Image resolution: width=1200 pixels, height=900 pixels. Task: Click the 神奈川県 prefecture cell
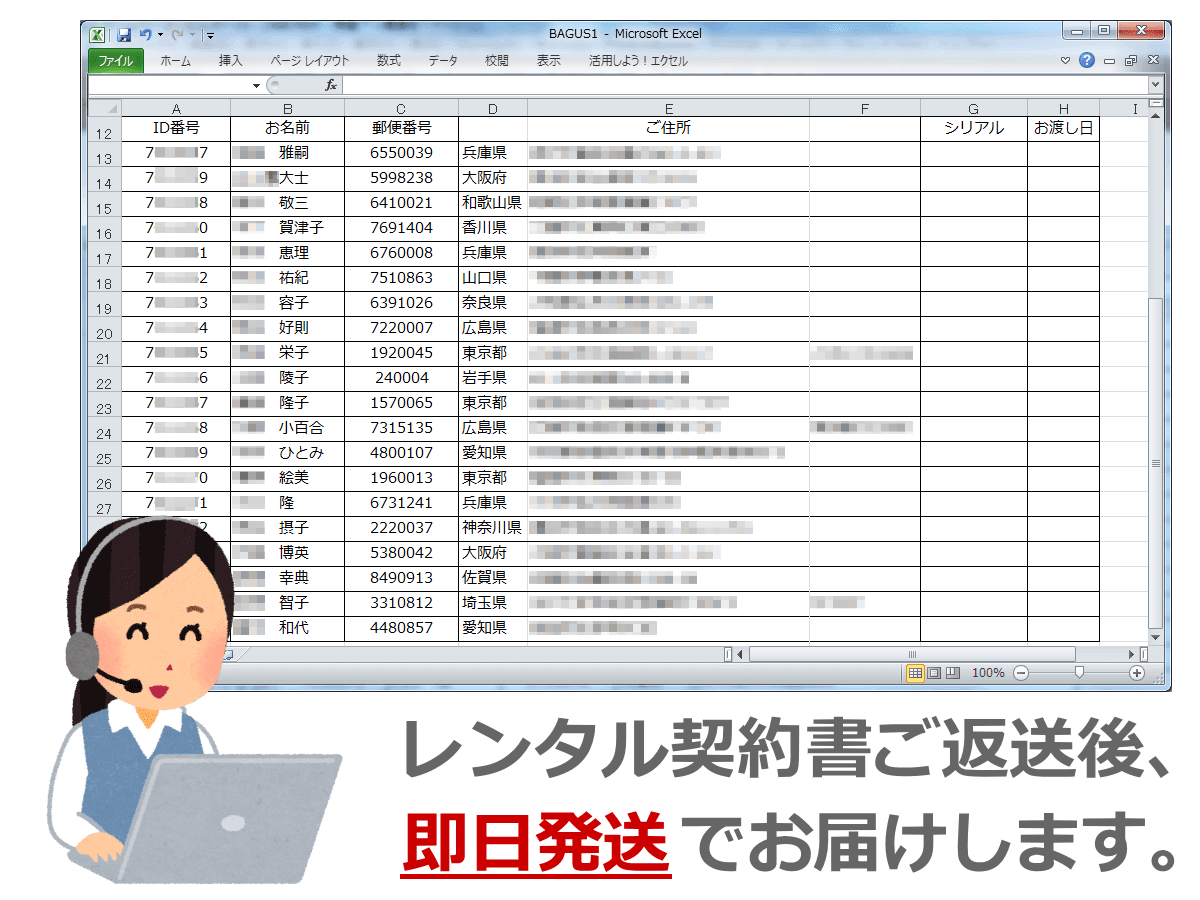[x=493, y=528]
